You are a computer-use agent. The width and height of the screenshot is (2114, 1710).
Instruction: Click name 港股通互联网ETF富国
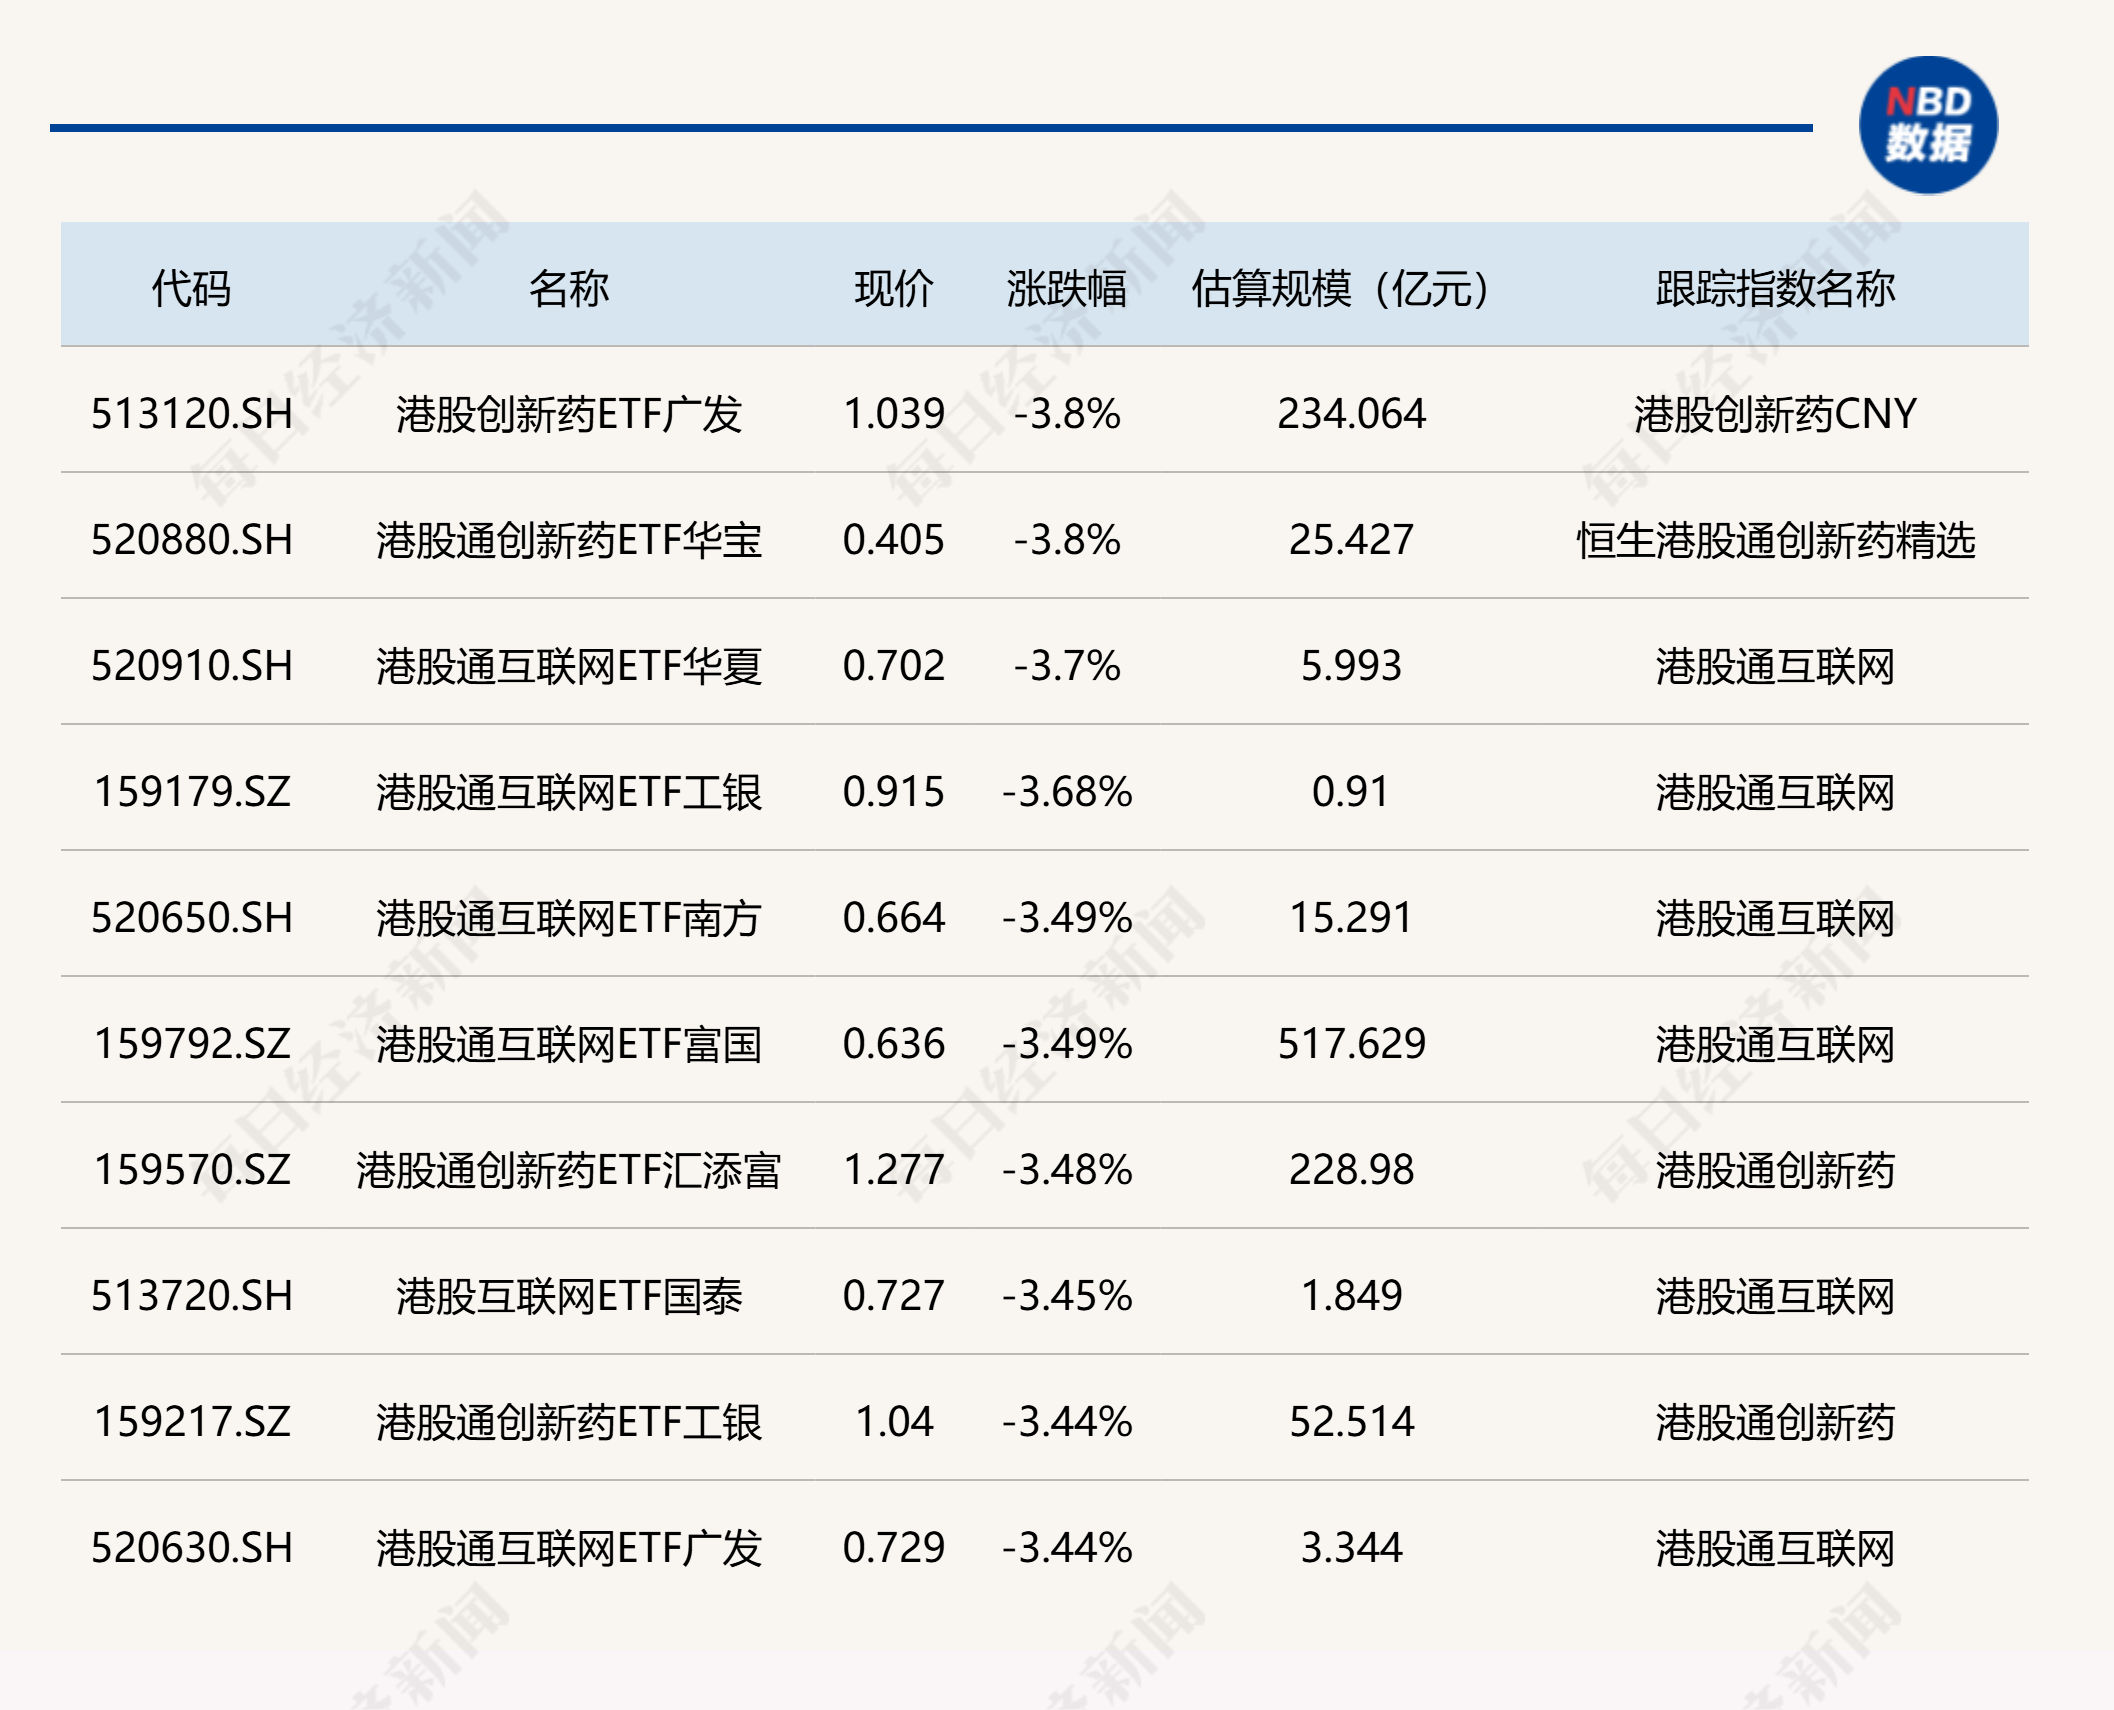tap(569, 1044)
